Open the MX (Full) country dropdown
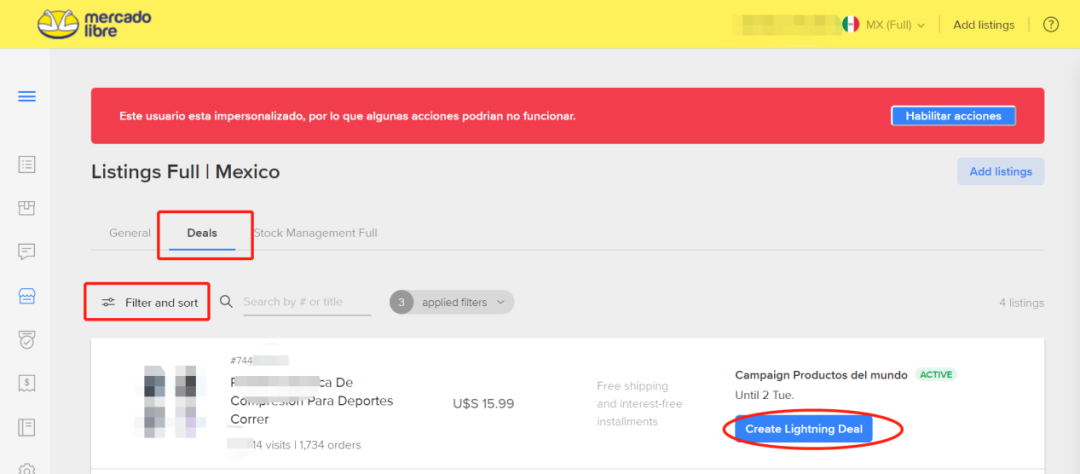 [x=894, y=25]
